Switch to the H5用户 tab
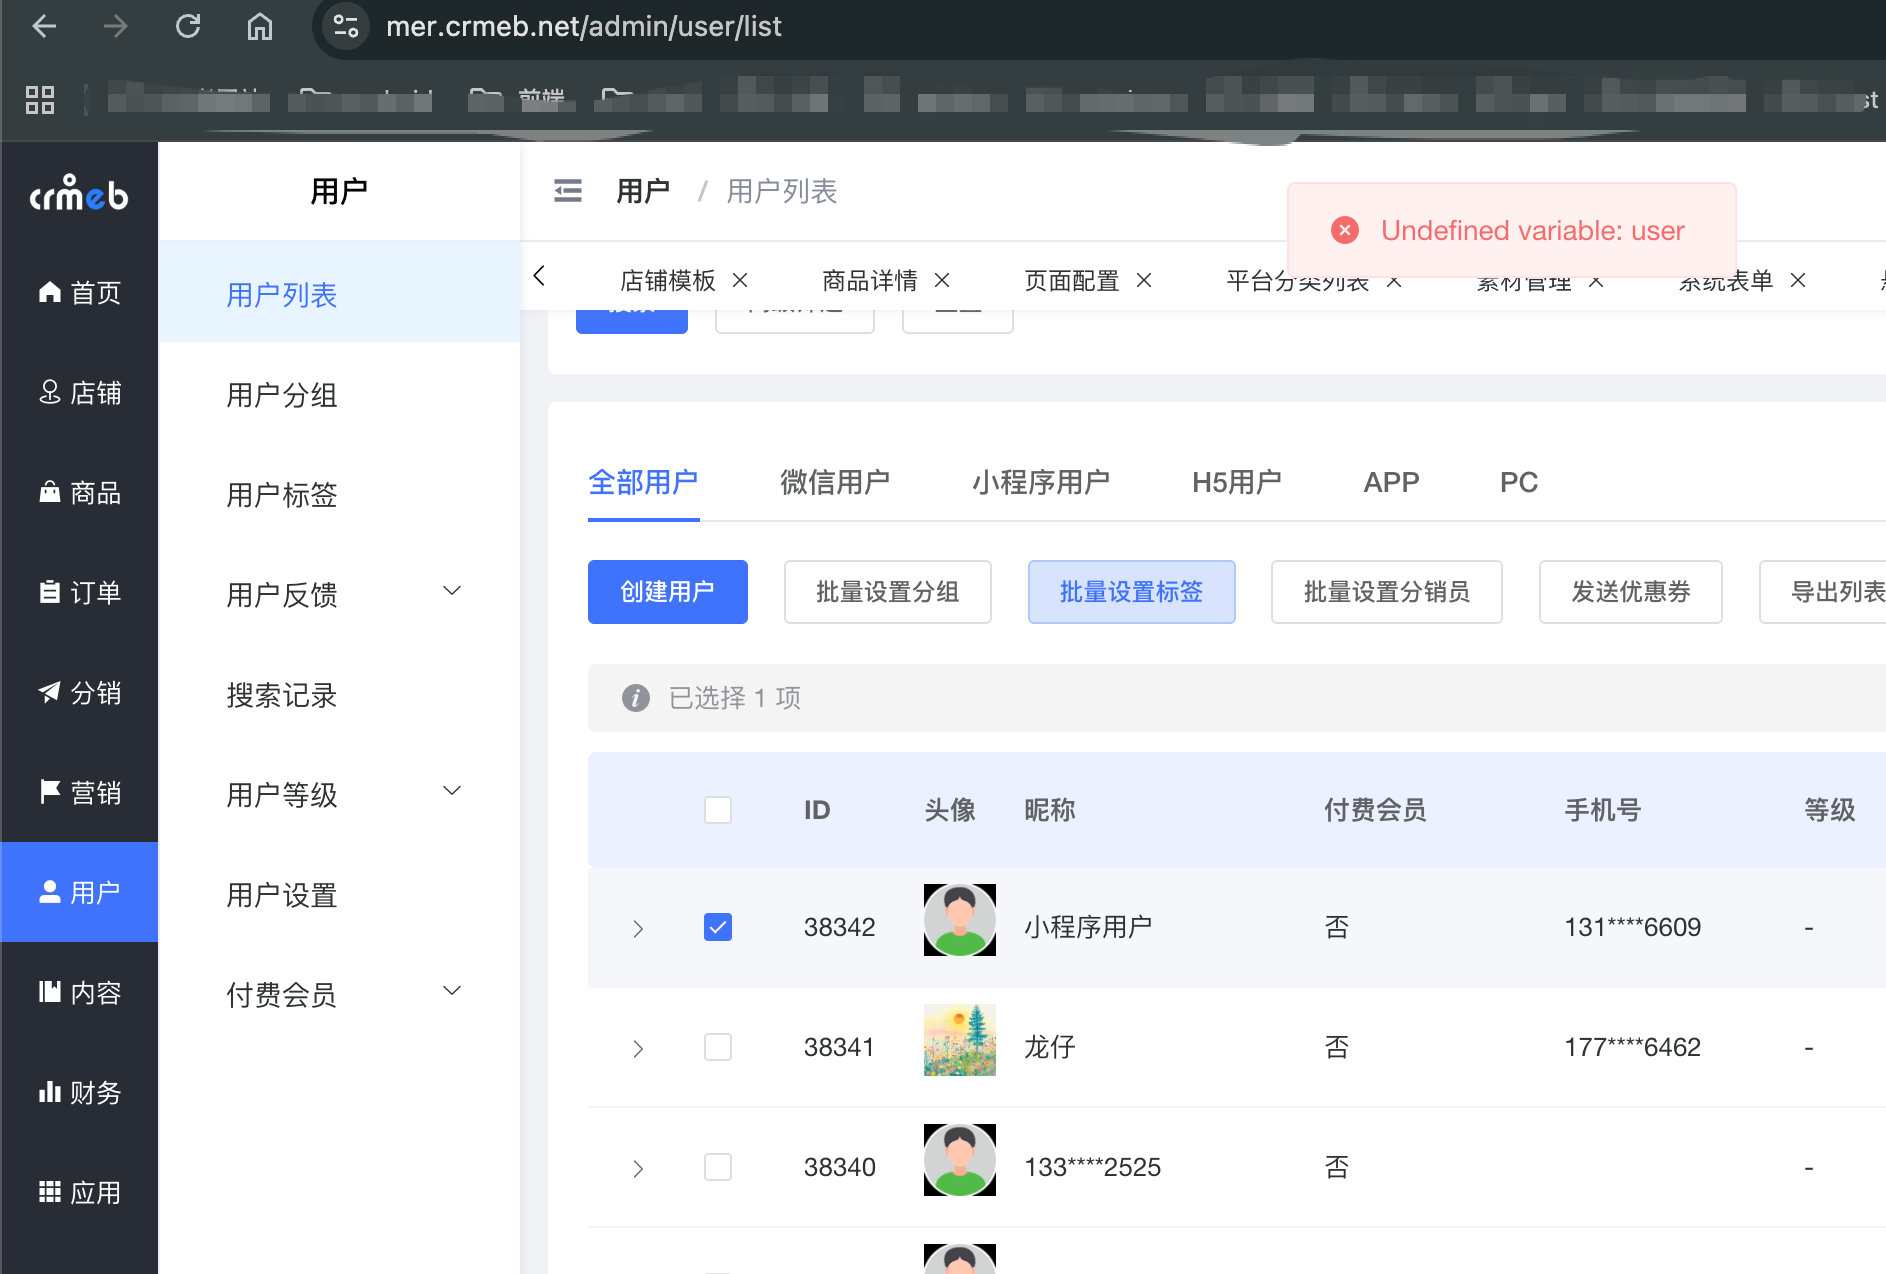This screenshot has width=1886, height=1274. click(1237, 483)
